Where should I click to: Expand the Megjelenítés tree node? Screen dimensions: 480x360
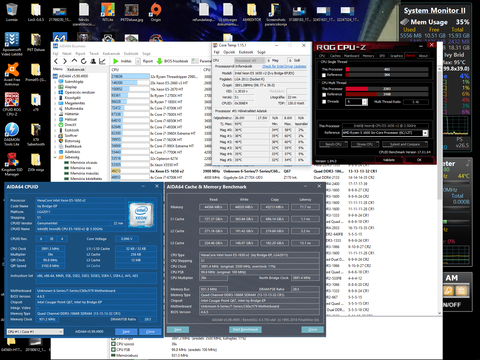coord(56,103)
